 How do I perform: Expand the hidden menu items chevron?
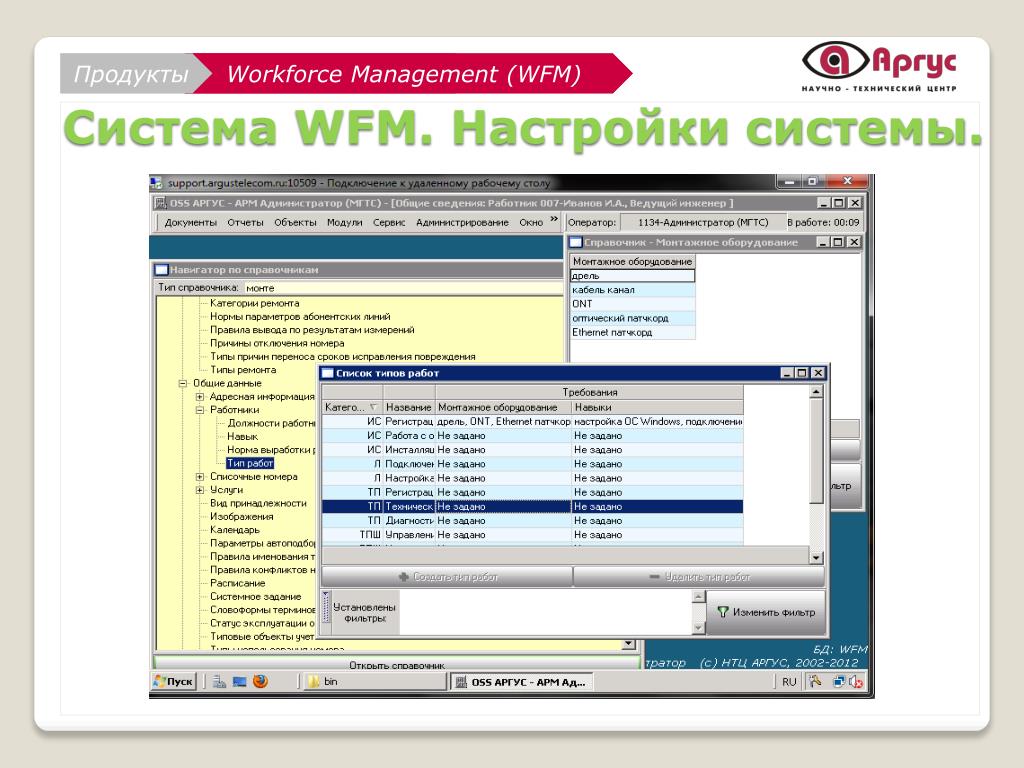(x=554, y=219)
